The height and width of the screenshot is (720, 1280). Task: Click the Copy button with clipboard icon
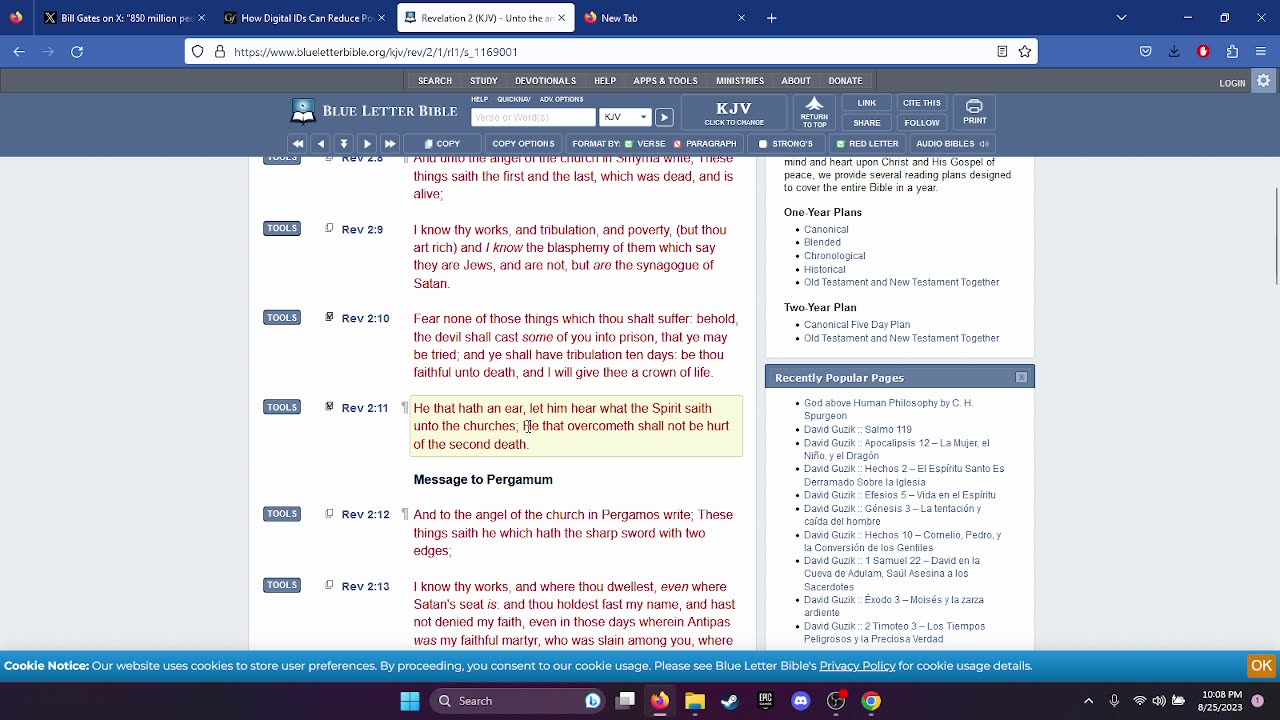coord(442,144)
